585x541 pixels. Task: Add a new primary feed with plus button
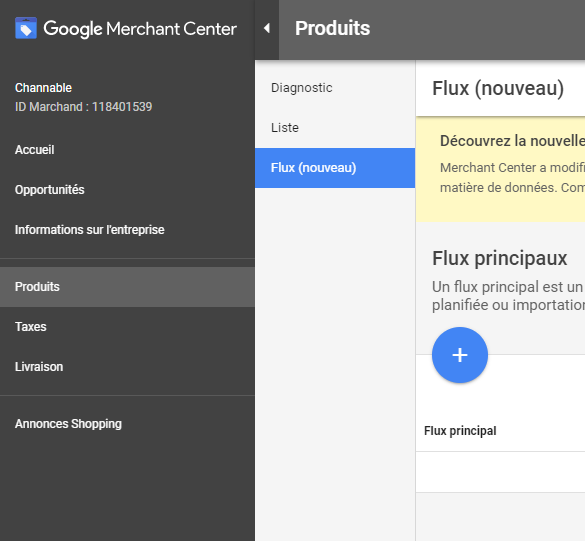tap(460, 355)
